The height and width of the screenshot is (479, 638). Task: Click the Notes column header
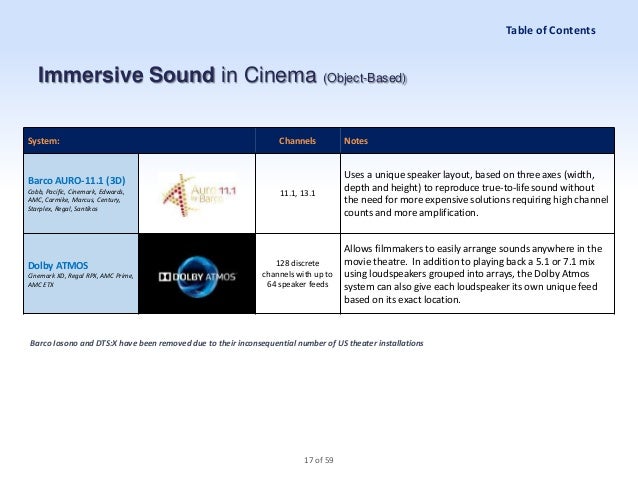(356, 141)
